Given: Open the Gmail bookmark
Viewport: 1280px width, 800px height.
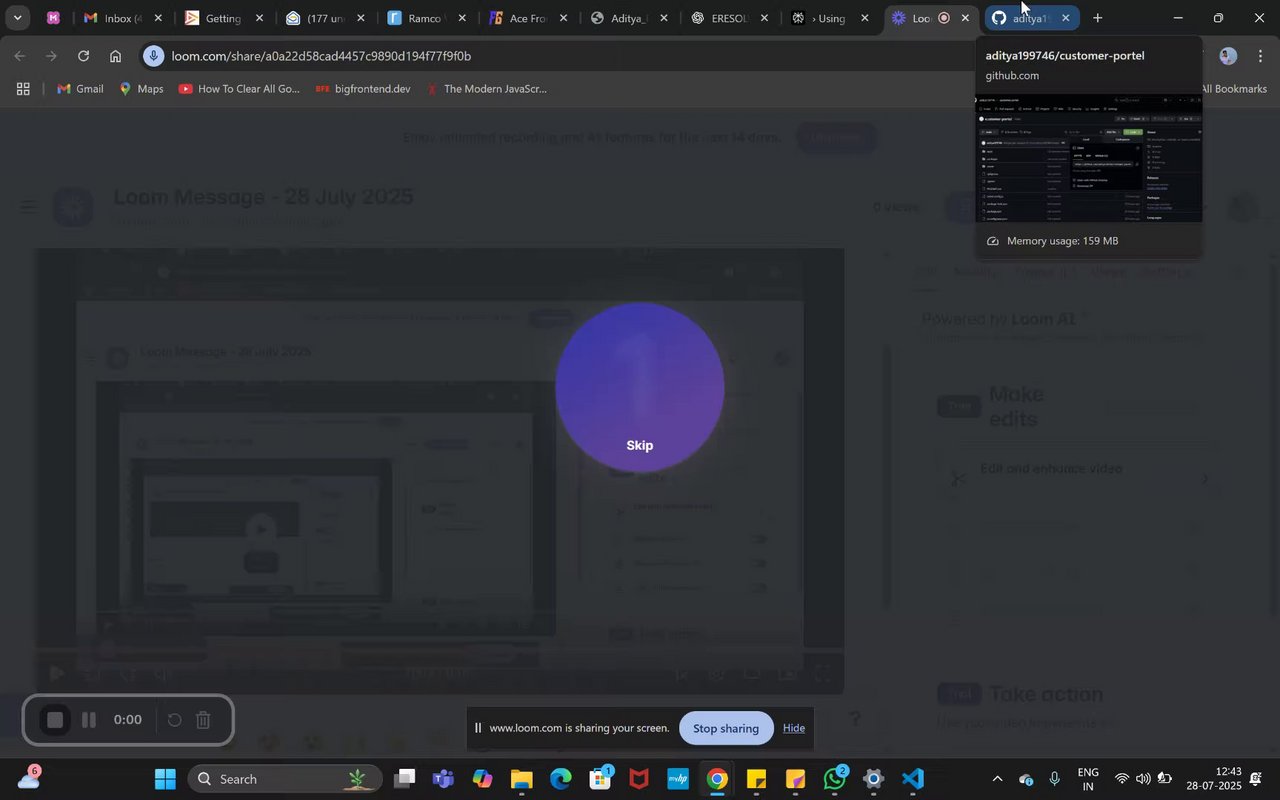Looking at the screenshot, I should point(80,89).
